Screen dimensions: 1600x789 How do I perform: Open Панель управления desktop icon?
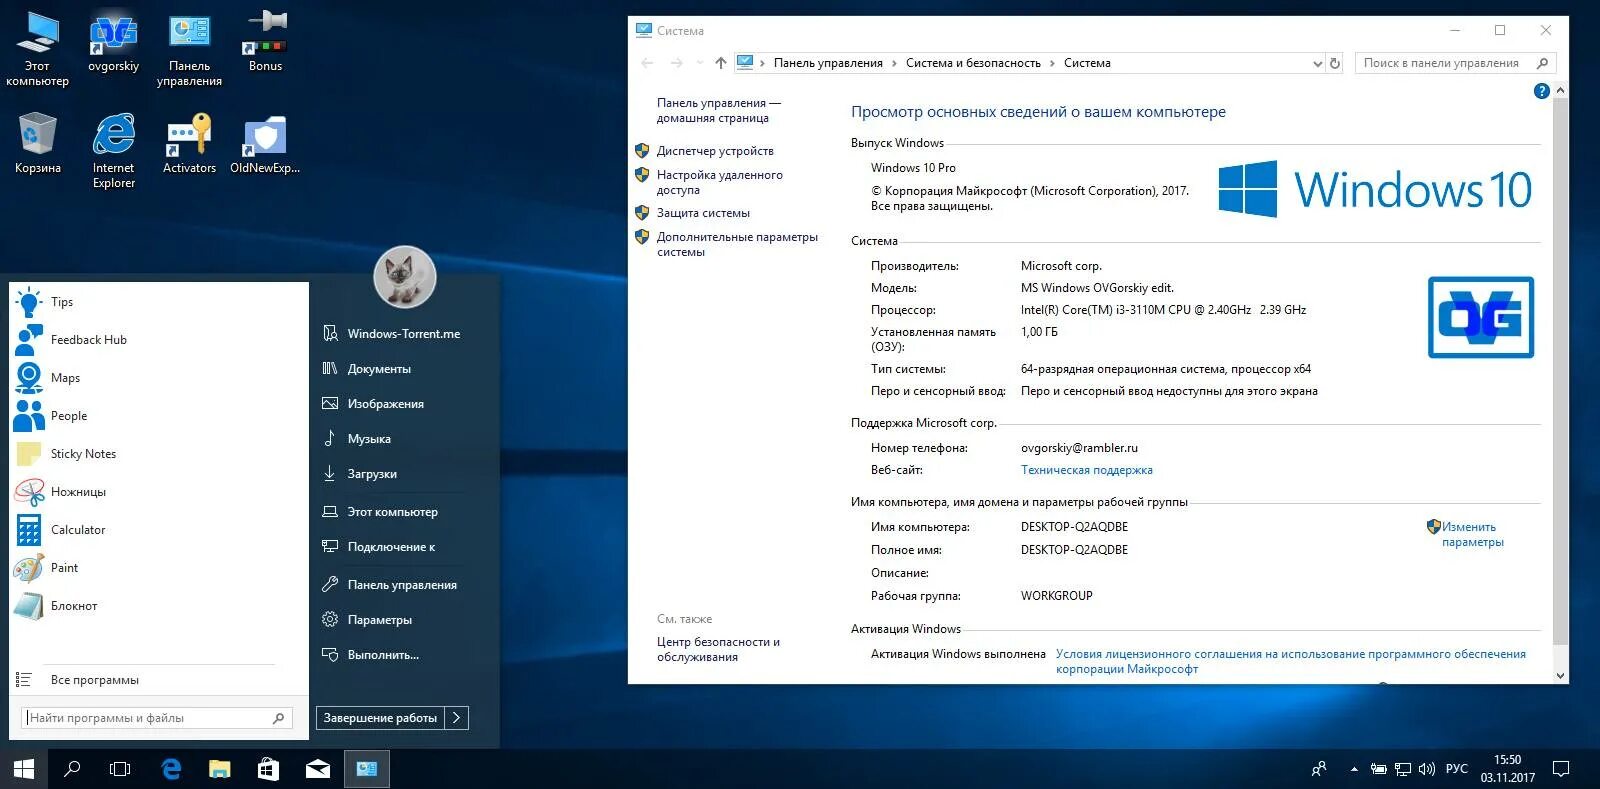click(x=189, y=48)
